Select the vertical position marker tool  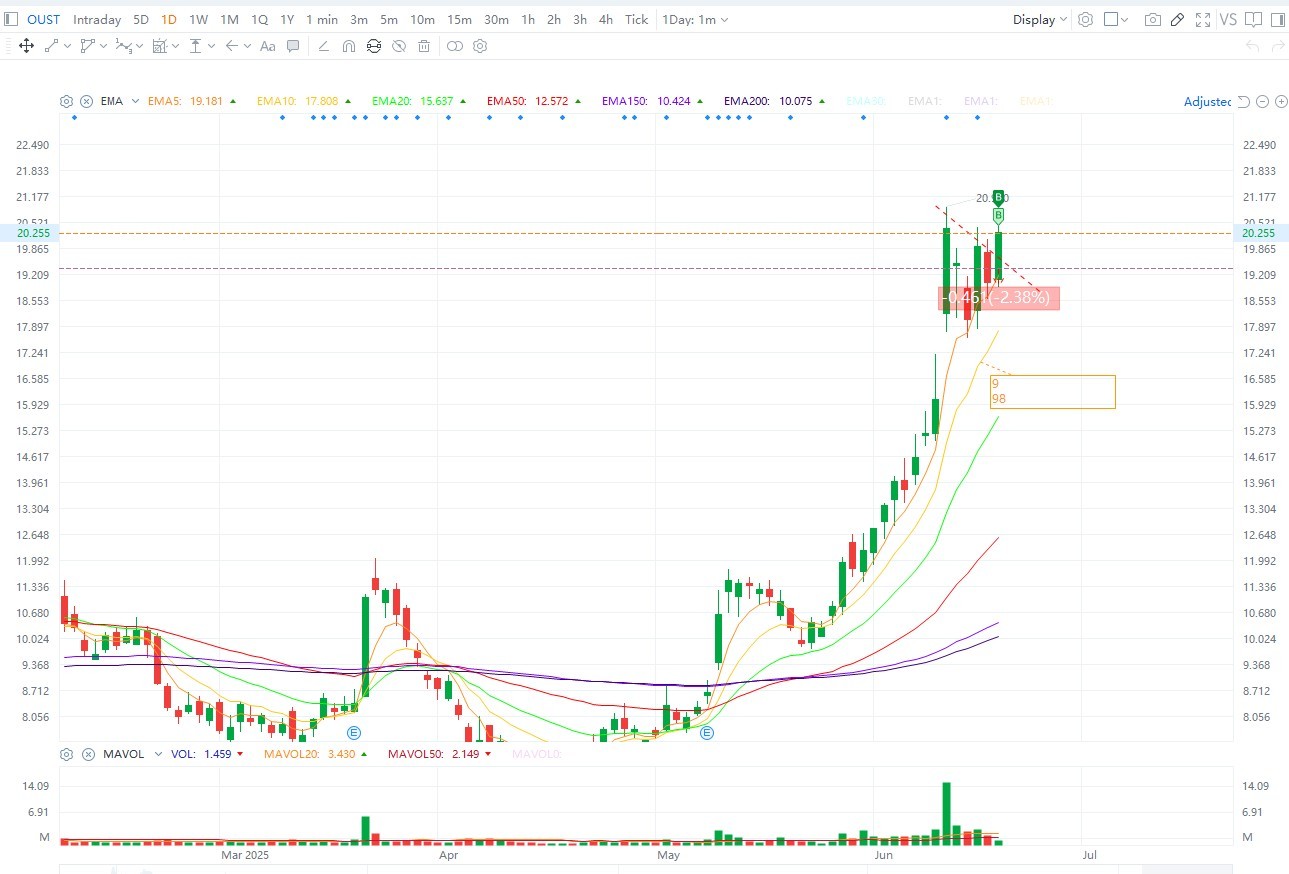[196, 45]
